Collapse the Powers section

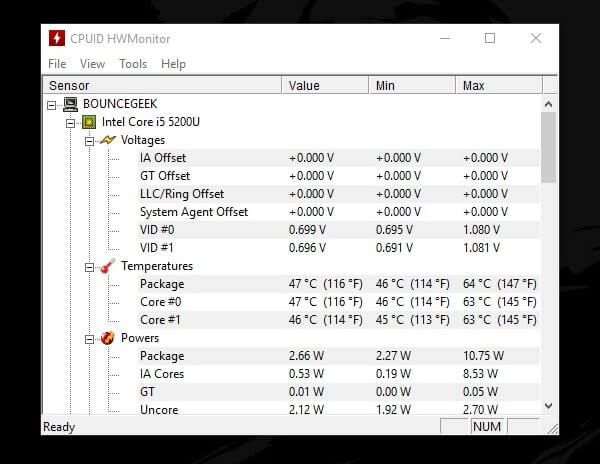click(x=89, y=339)
